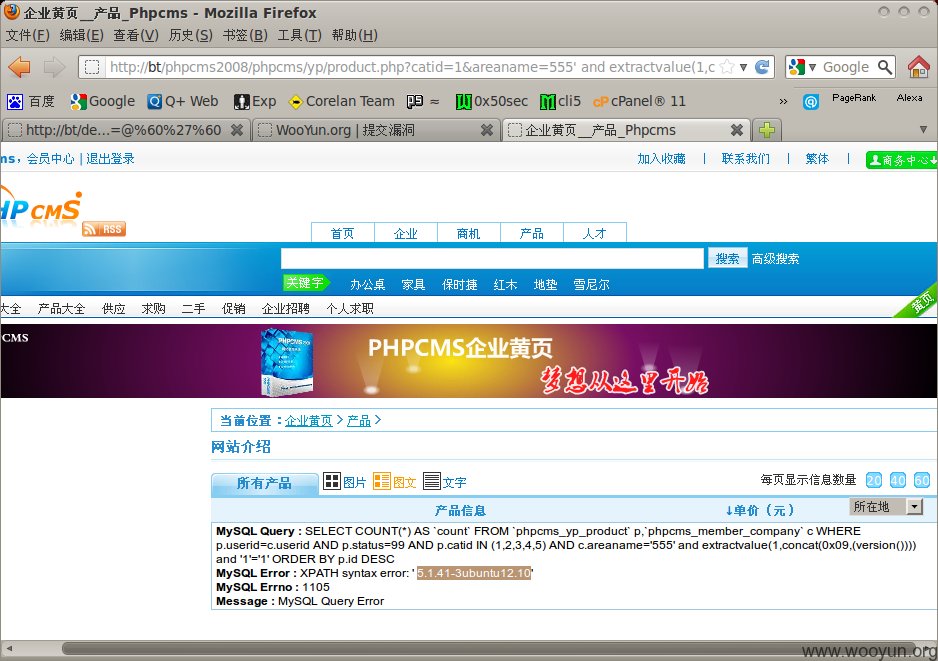Click the 红木 keyword link
Screen dimensions: 938x661
point(505,284)
